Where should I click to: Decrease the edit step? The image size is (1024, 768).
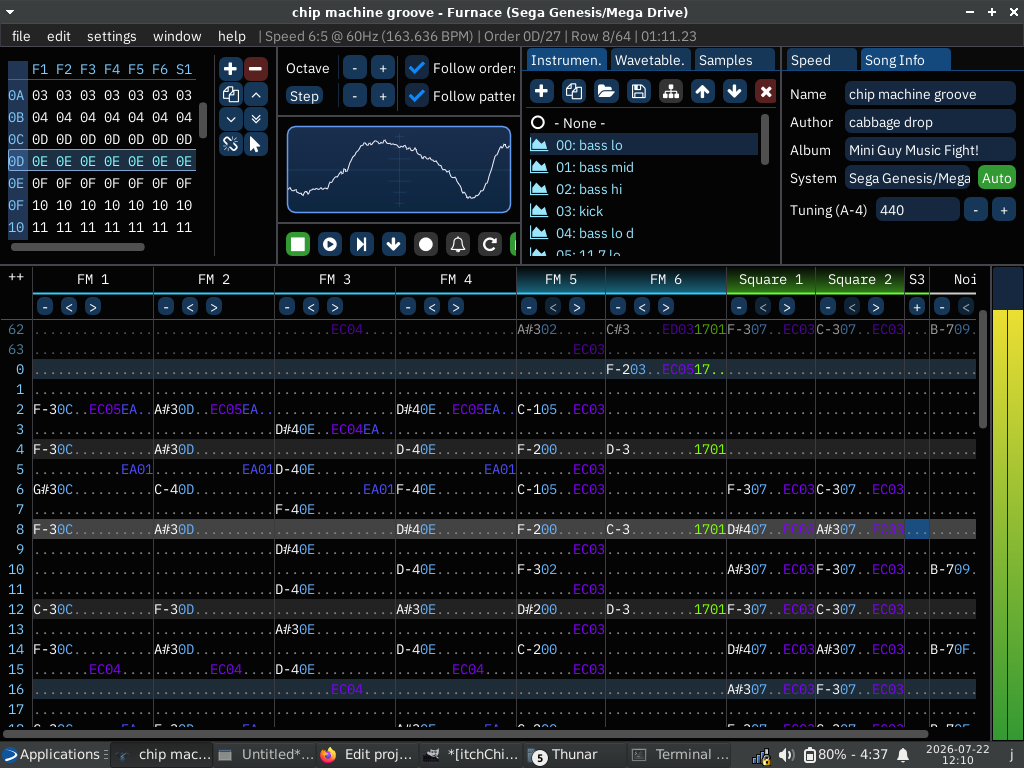coord(355,96)
